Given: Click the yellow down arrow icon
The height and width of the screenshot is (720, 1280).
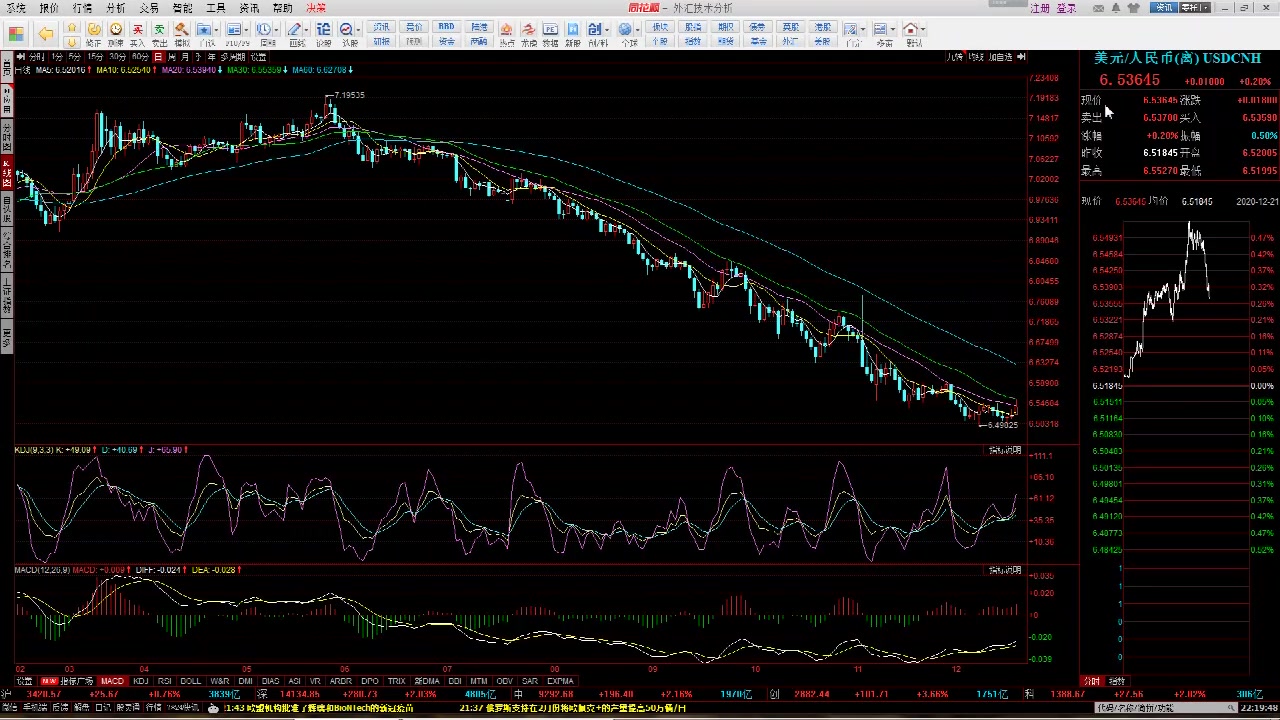Looking at the screenshot, I should [72, 42].
